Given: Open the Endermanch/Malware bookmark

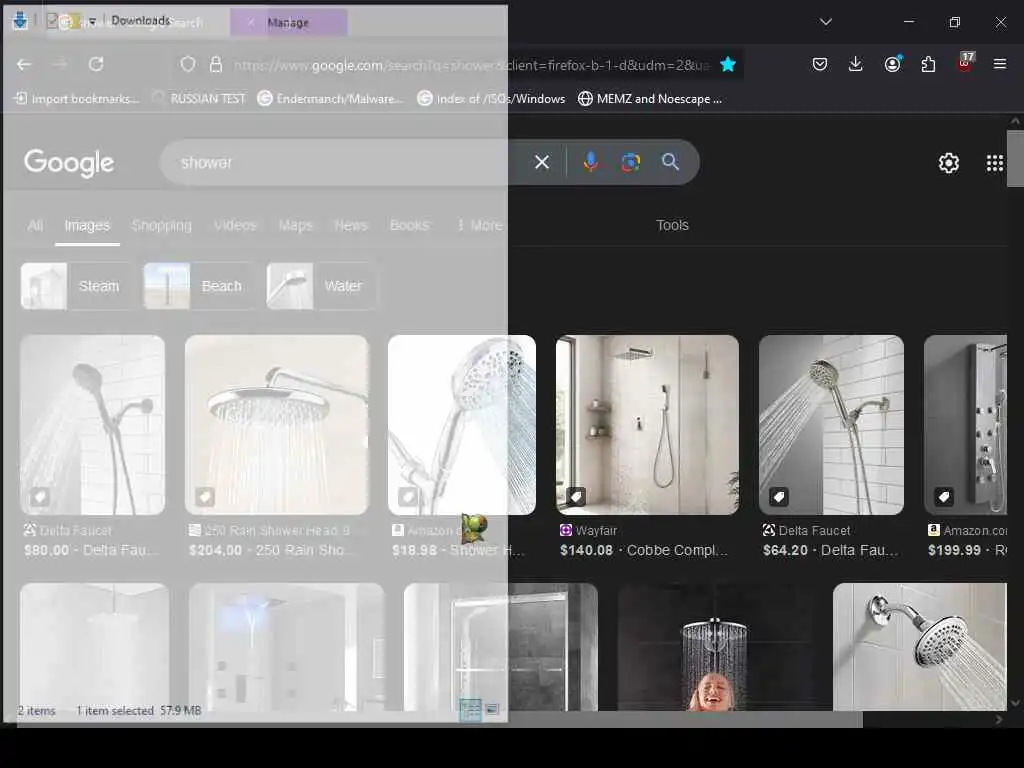Looking at the screenshot, I should pyautogui.click(x=330, y=99).
